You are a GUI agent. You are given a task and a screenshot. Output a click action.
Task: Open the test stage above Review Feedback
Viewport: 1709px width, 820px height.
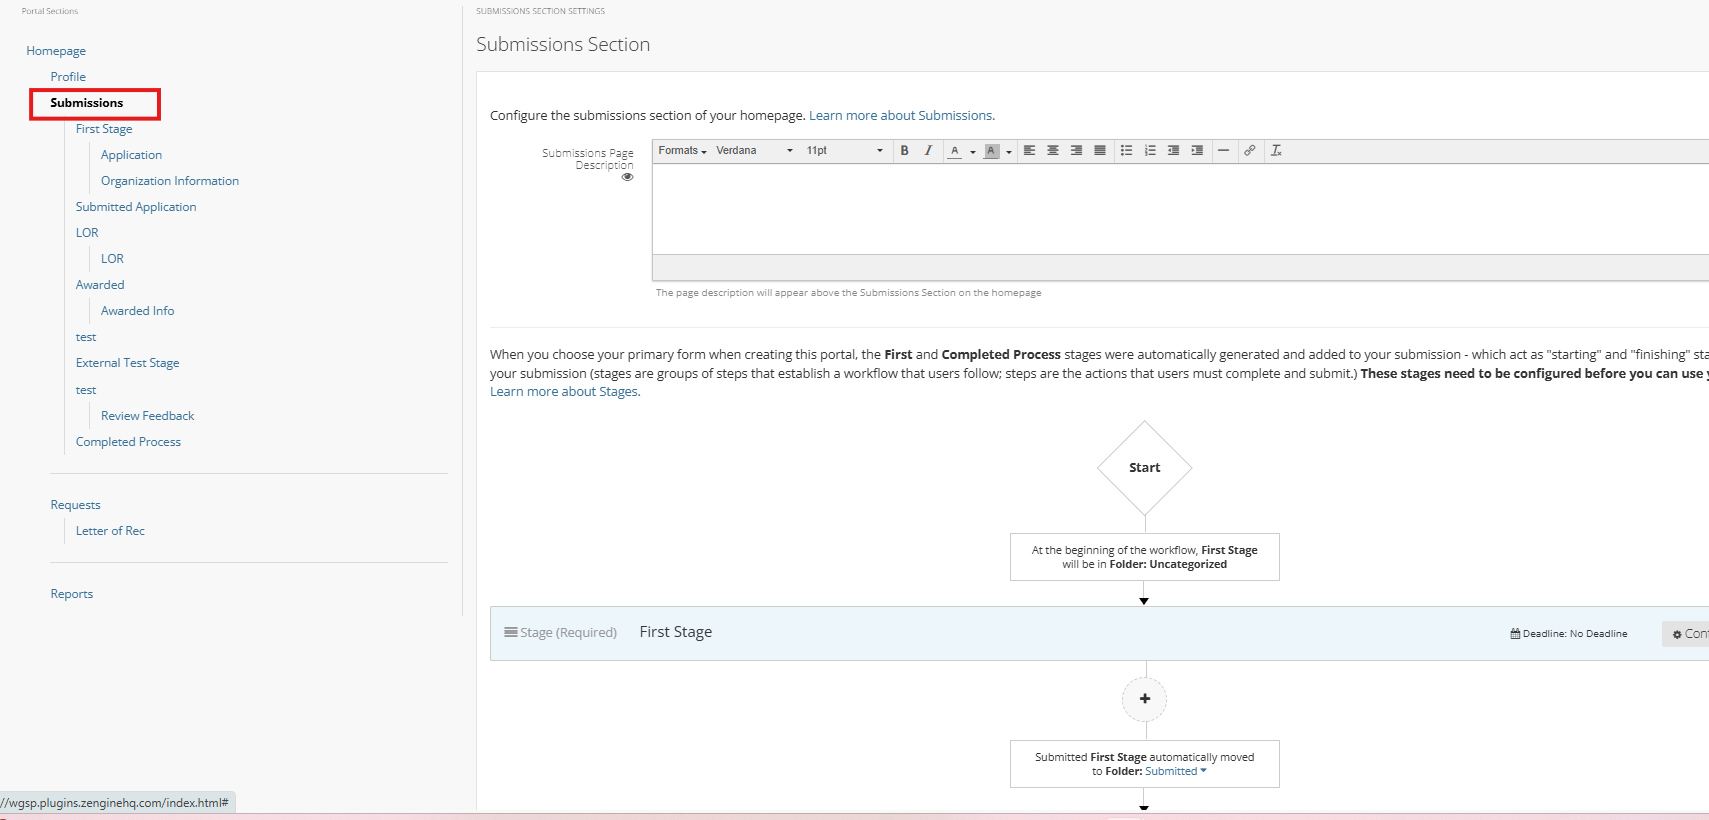coord(86,391)
